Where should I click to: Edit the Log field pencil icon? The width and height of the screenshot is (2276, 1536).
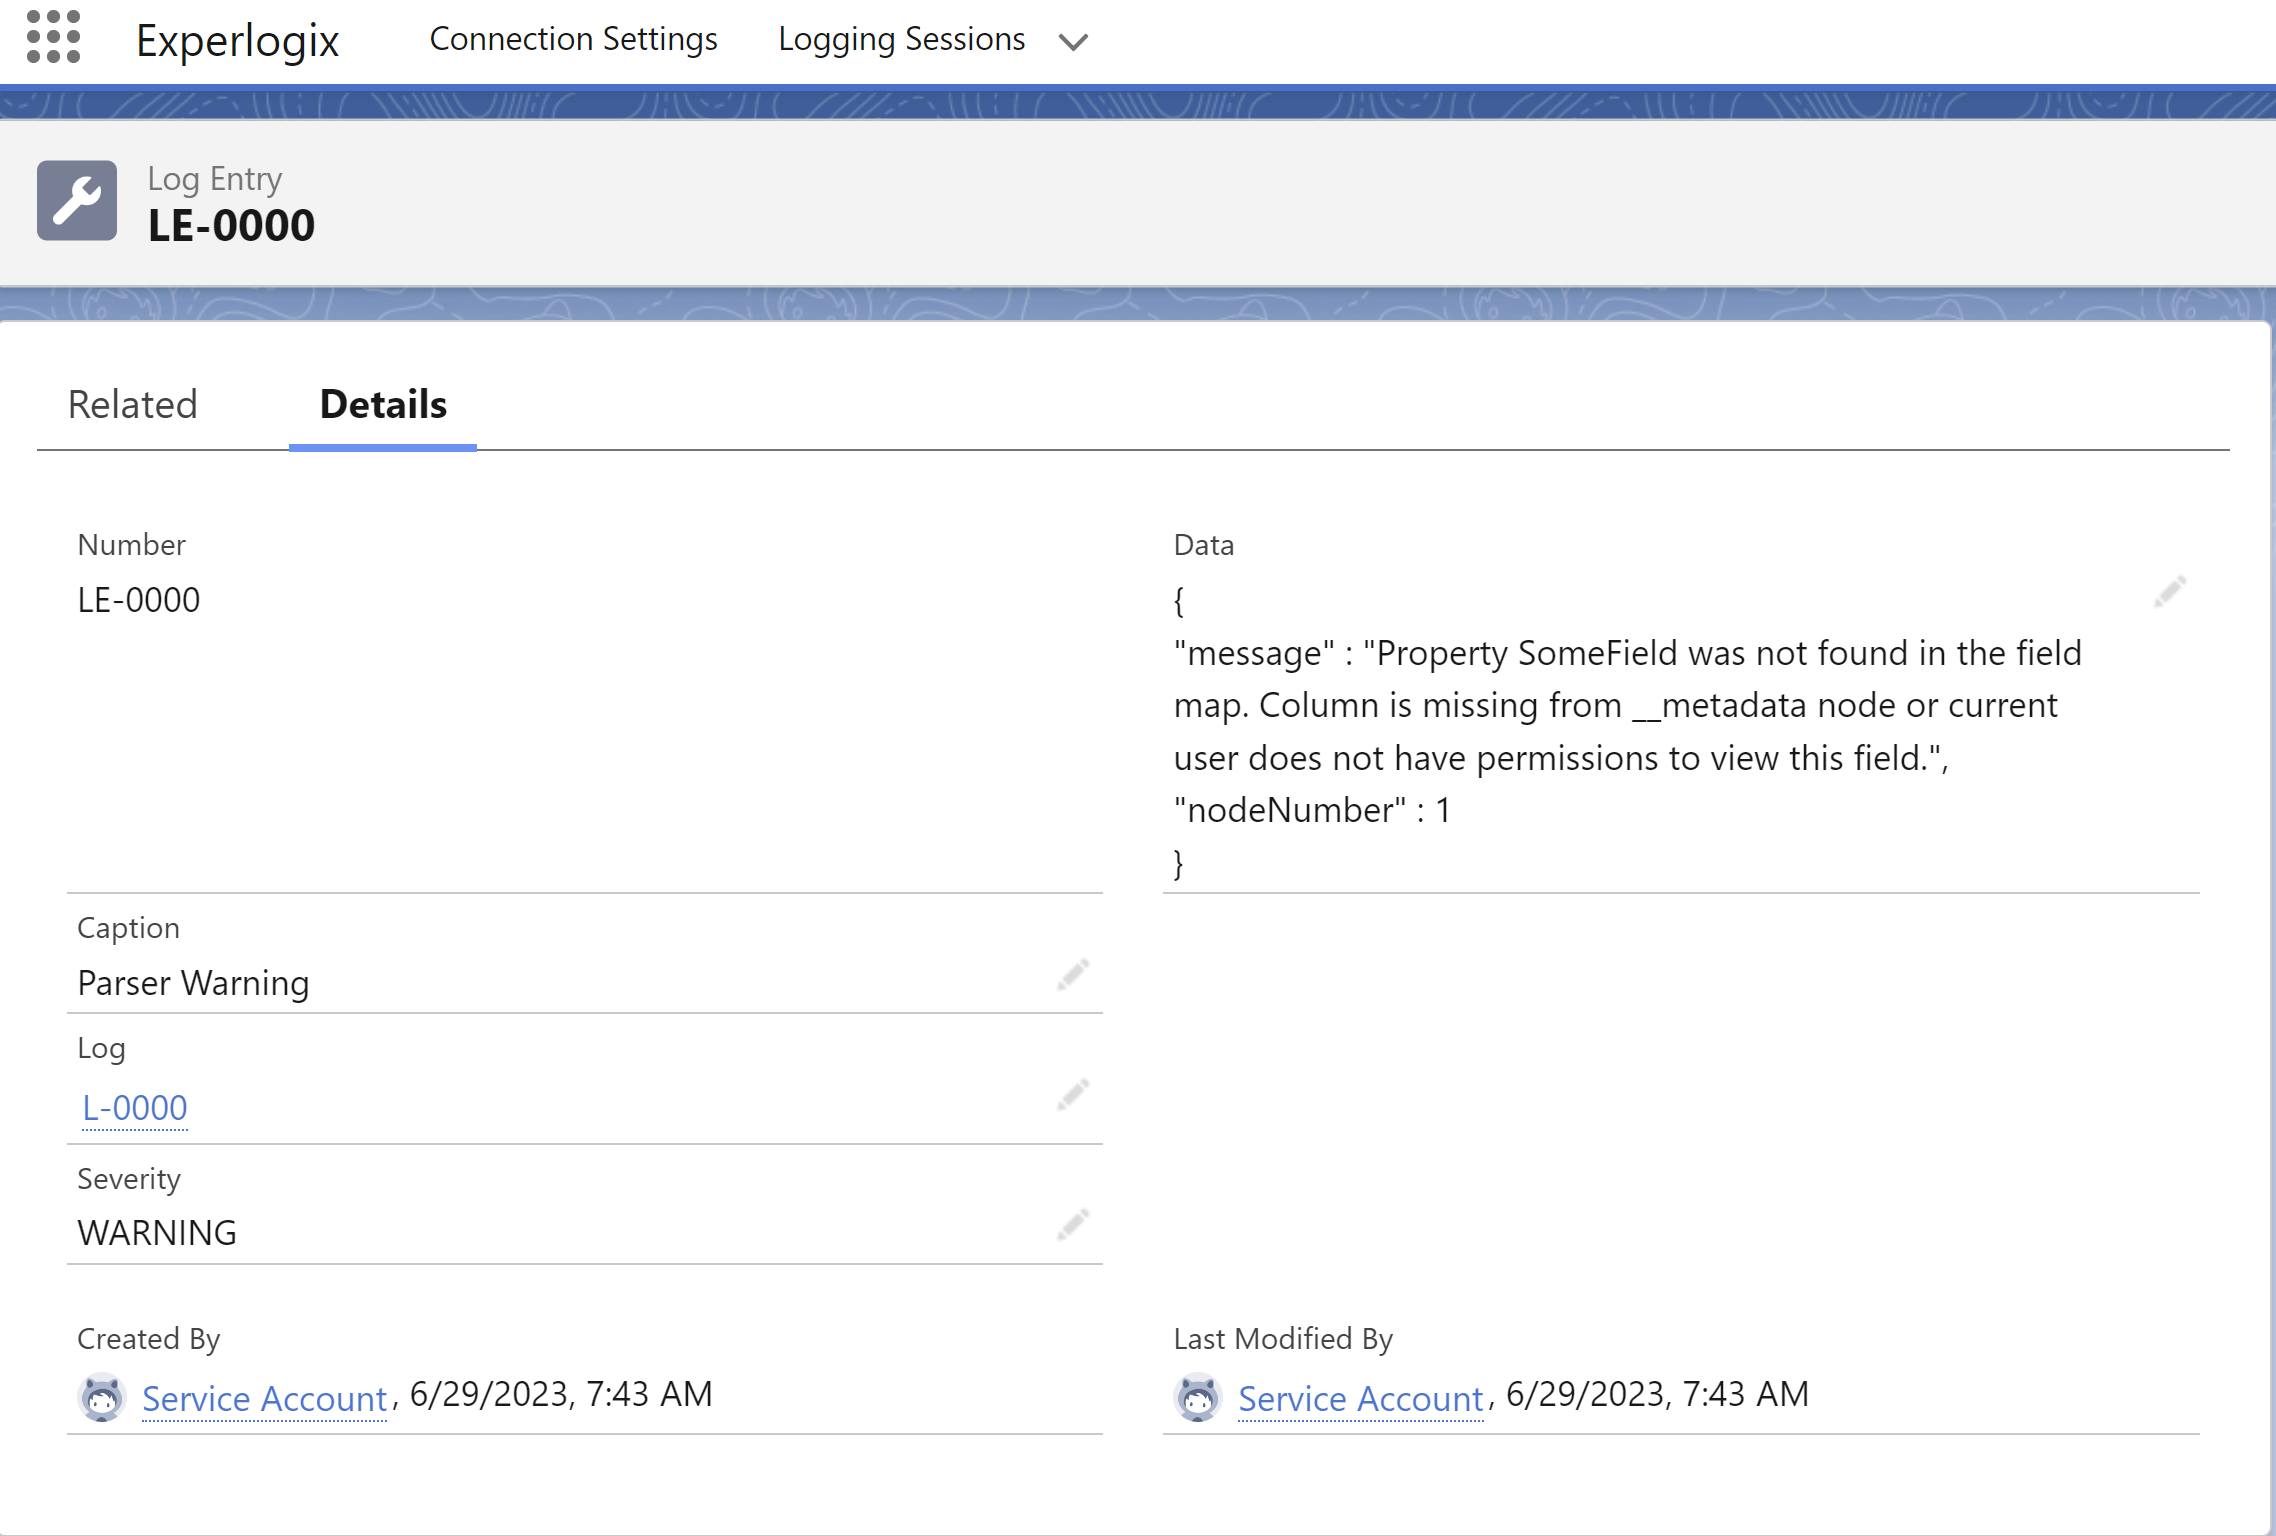[x=1072, y=1095]
